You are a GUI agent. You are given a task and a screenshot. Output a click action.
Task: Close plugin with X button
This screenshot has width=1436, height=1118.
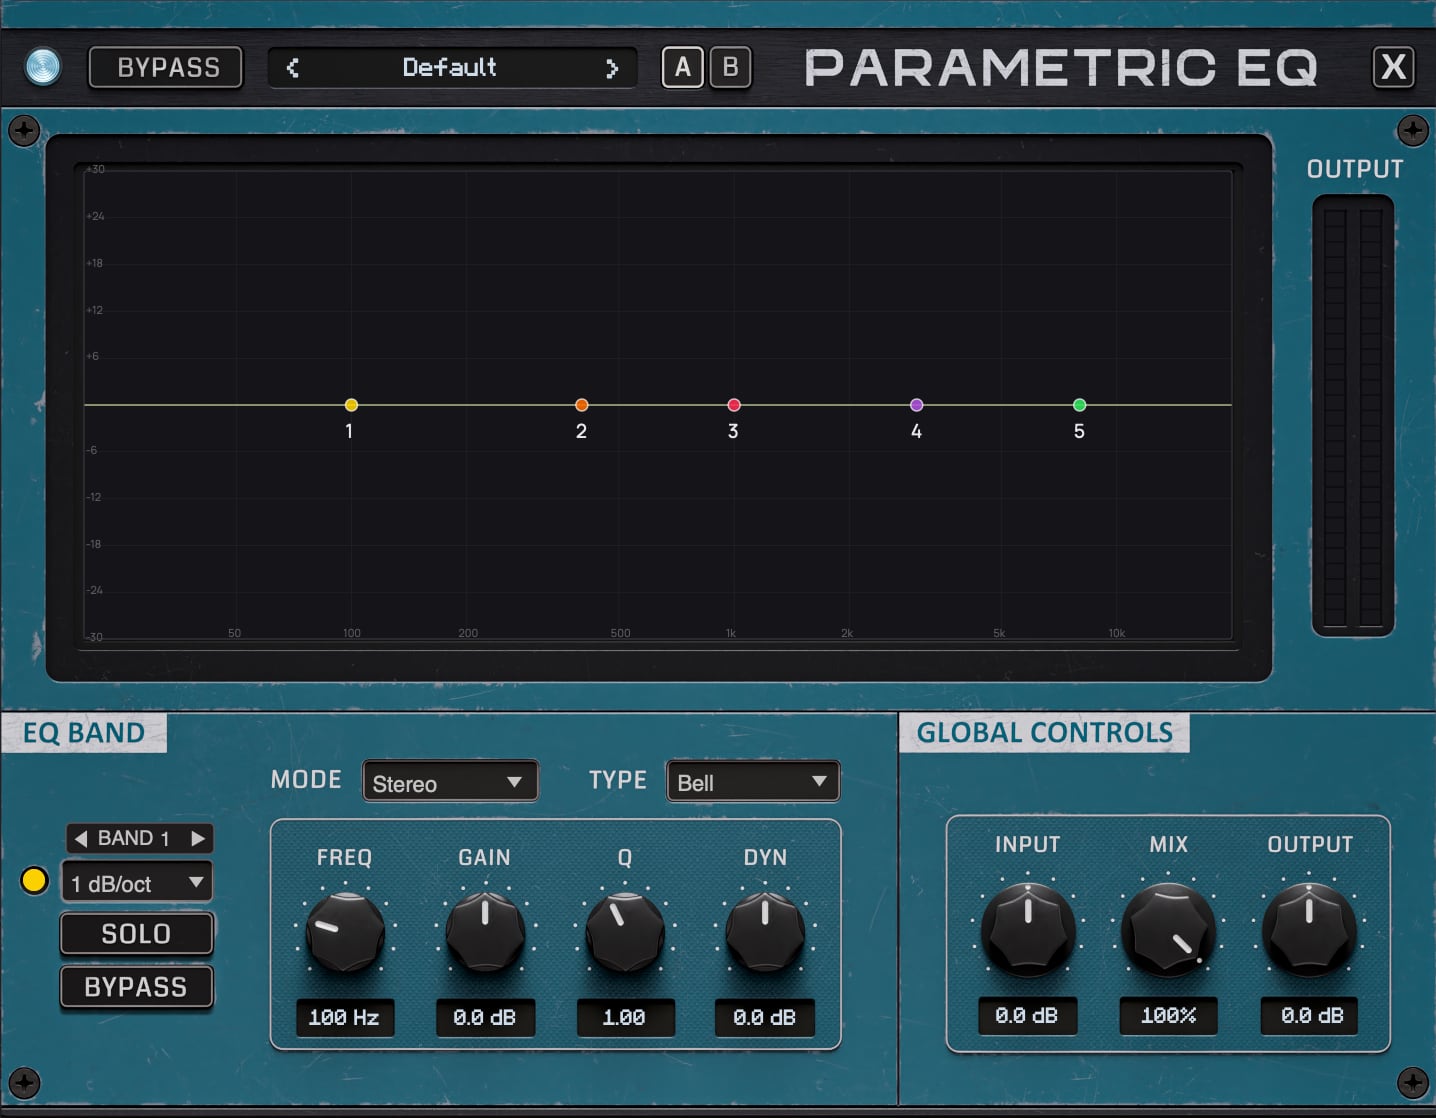[1393, 67]
